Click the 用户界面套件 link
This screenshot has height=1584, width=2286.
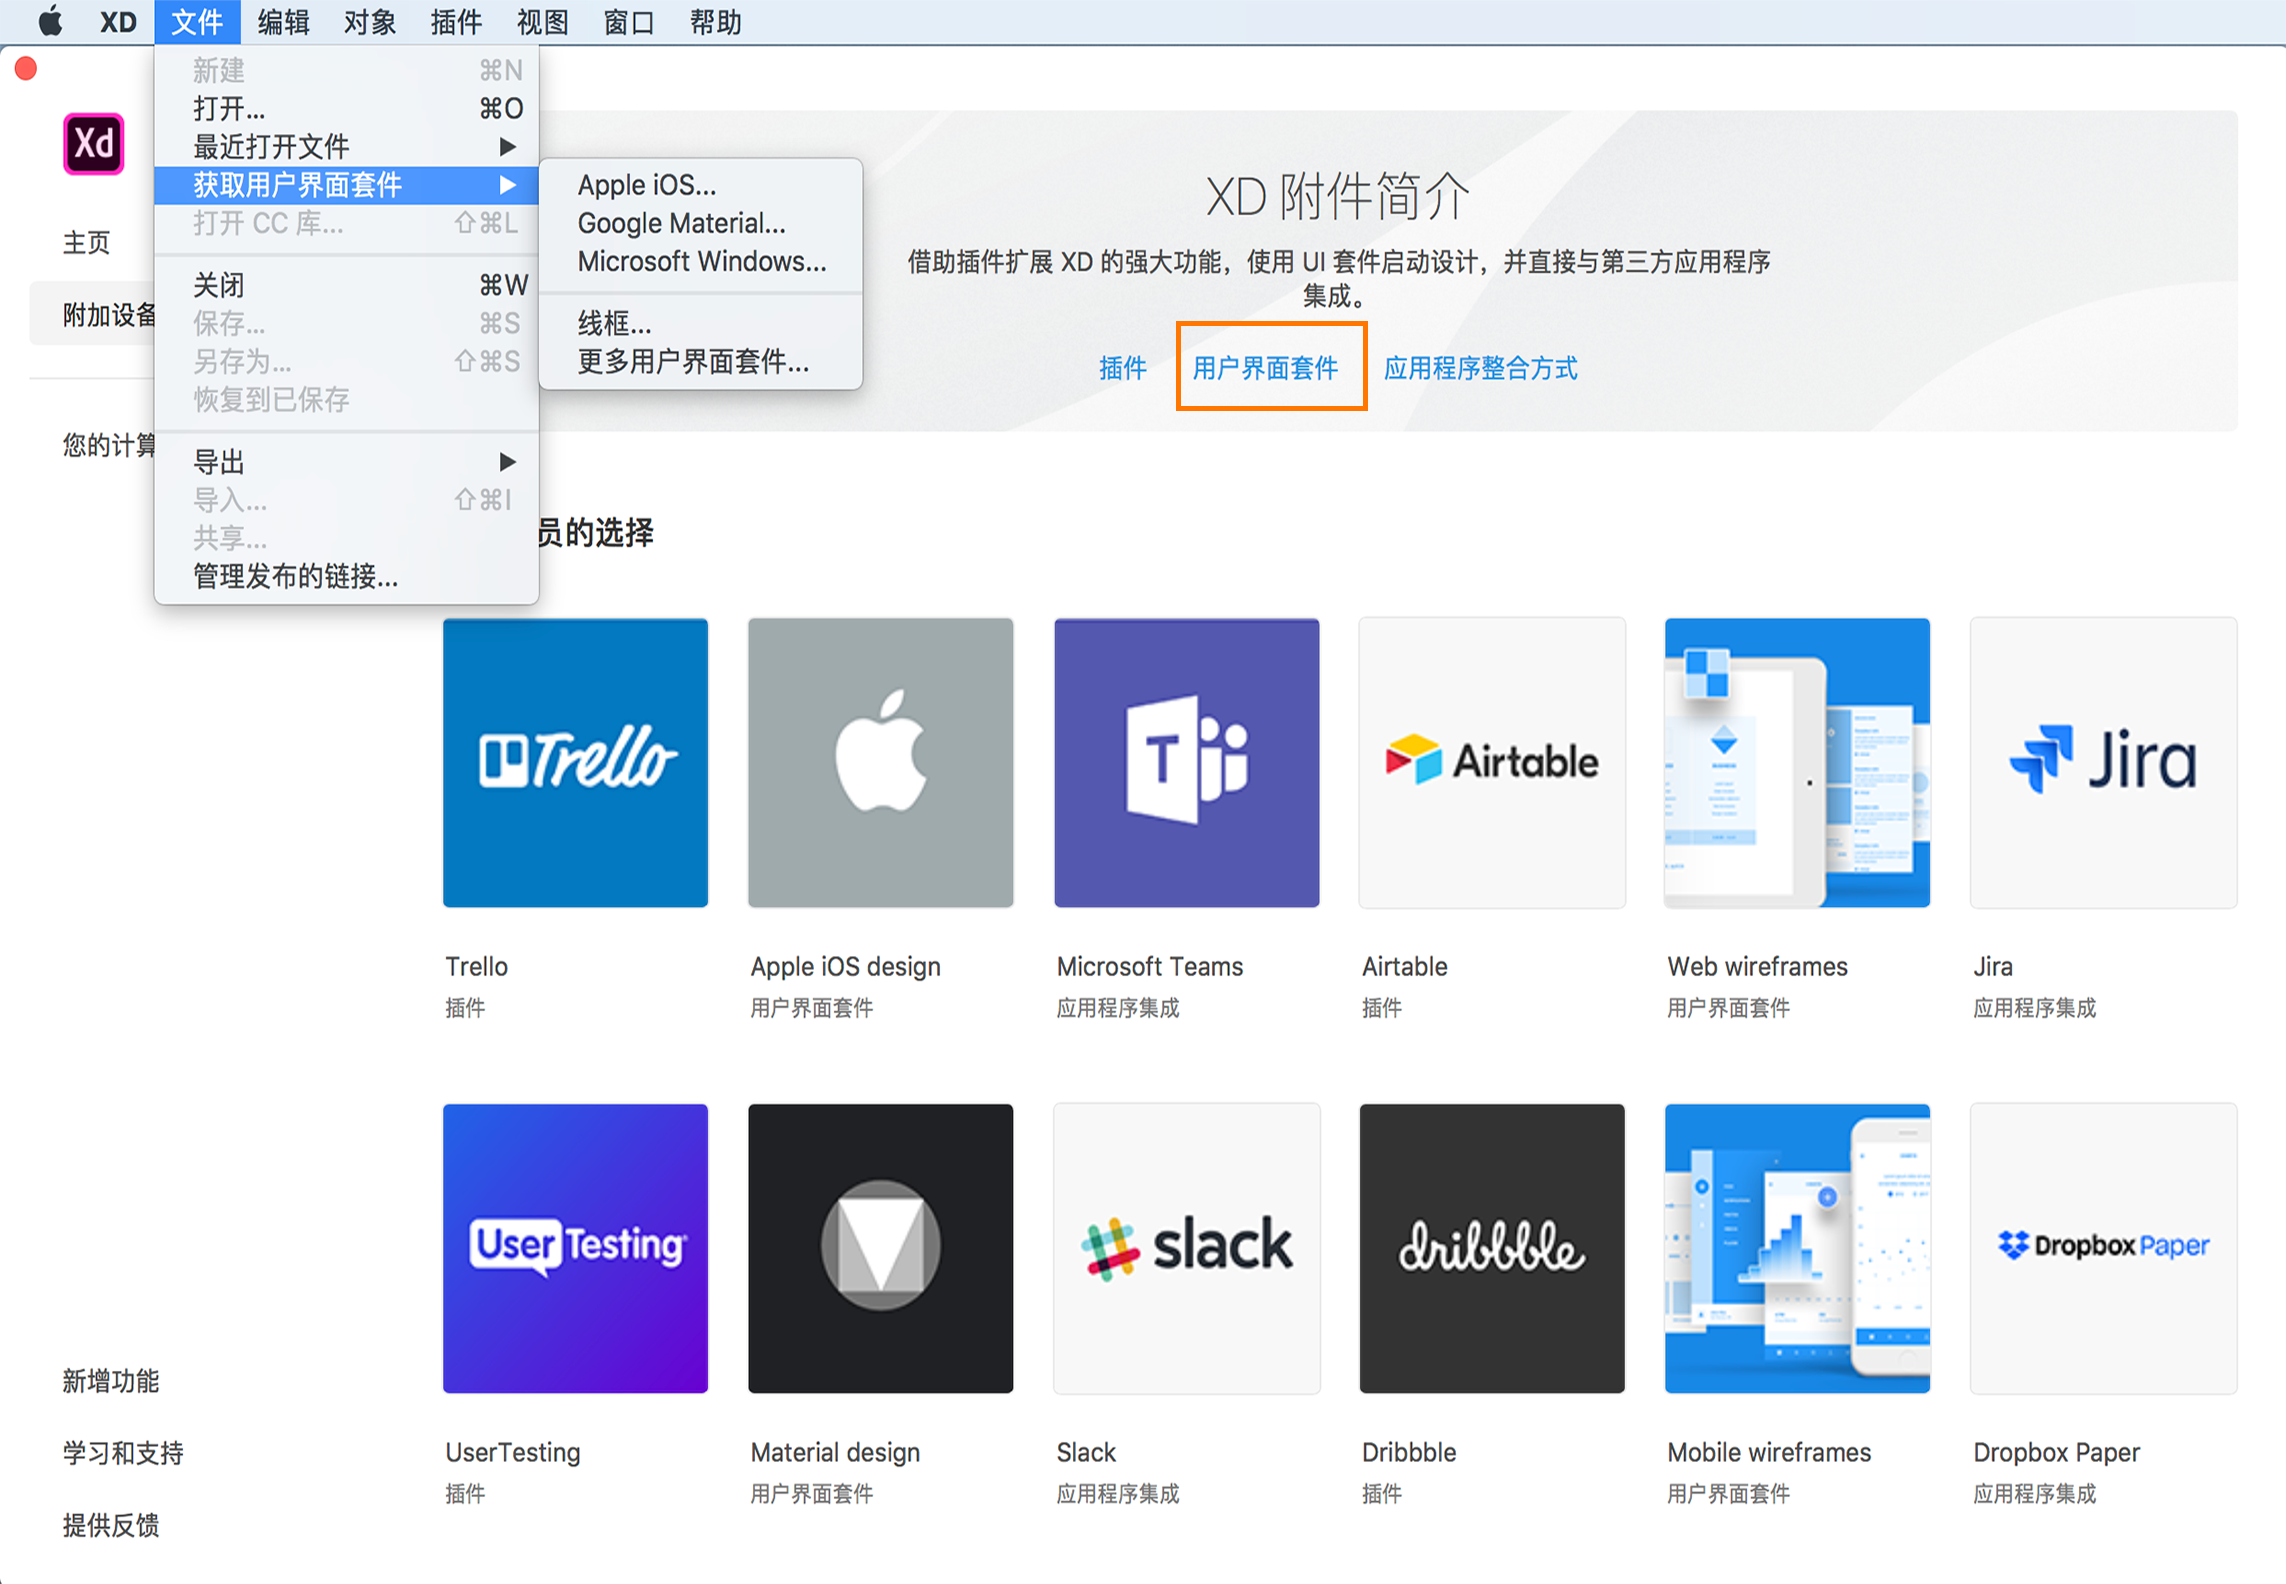coord(1265,368)
